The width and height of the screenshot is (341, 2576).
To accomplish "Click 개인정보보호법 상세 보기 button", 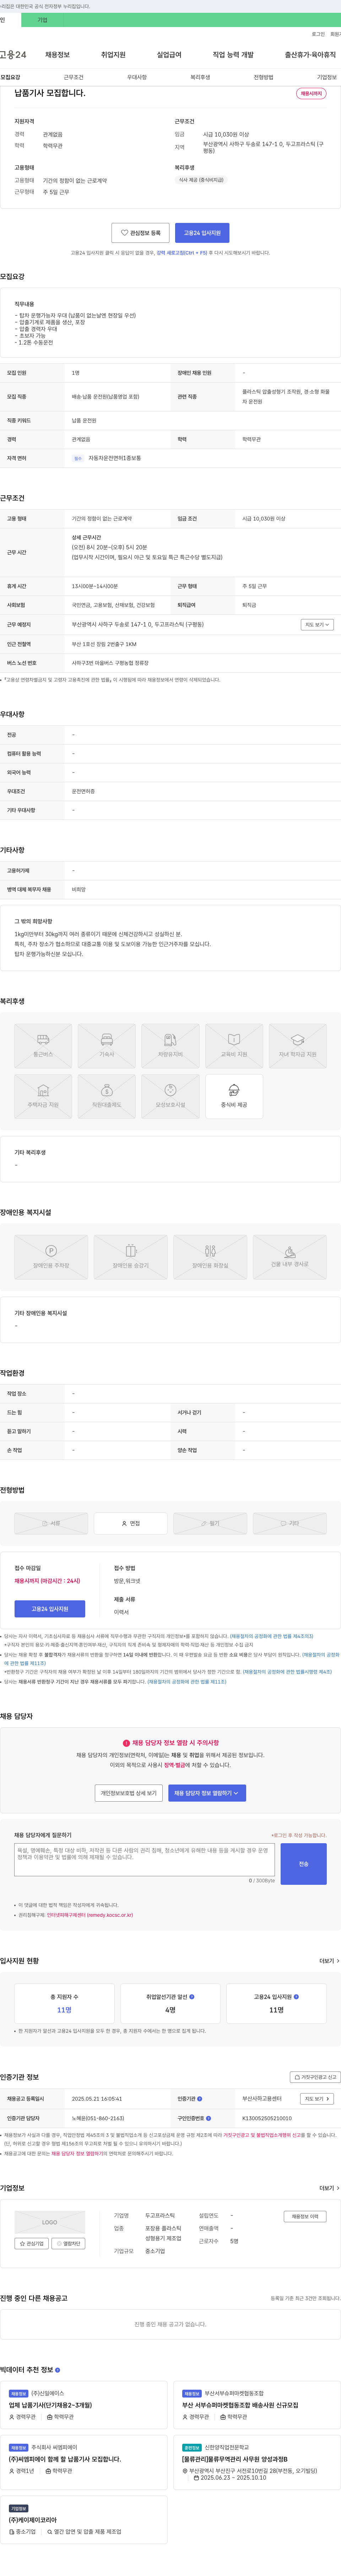I will (x=129, y=1793).
